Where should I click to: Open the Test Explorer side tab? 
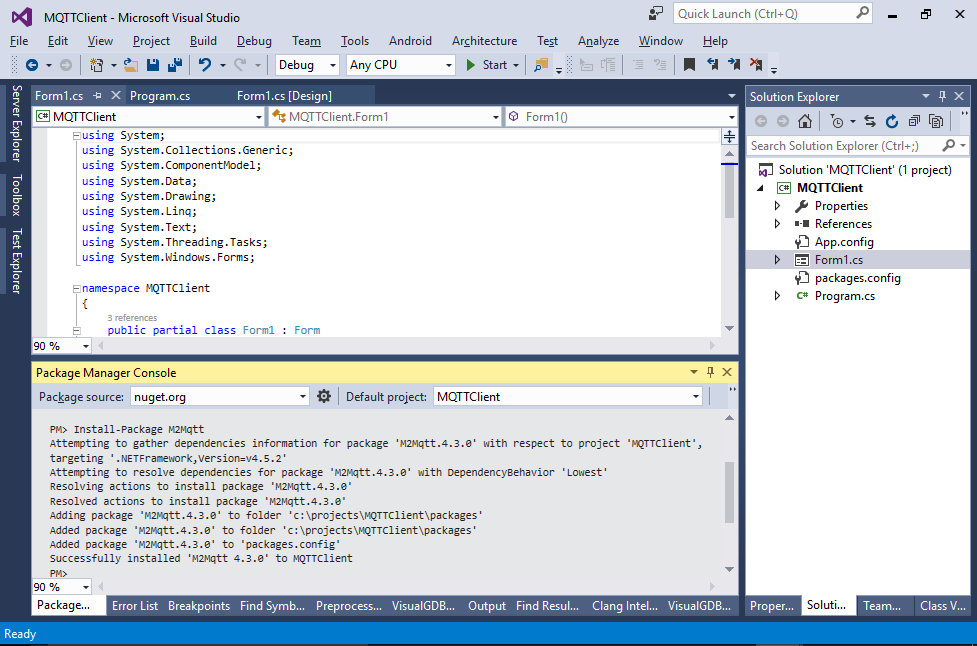17,261
